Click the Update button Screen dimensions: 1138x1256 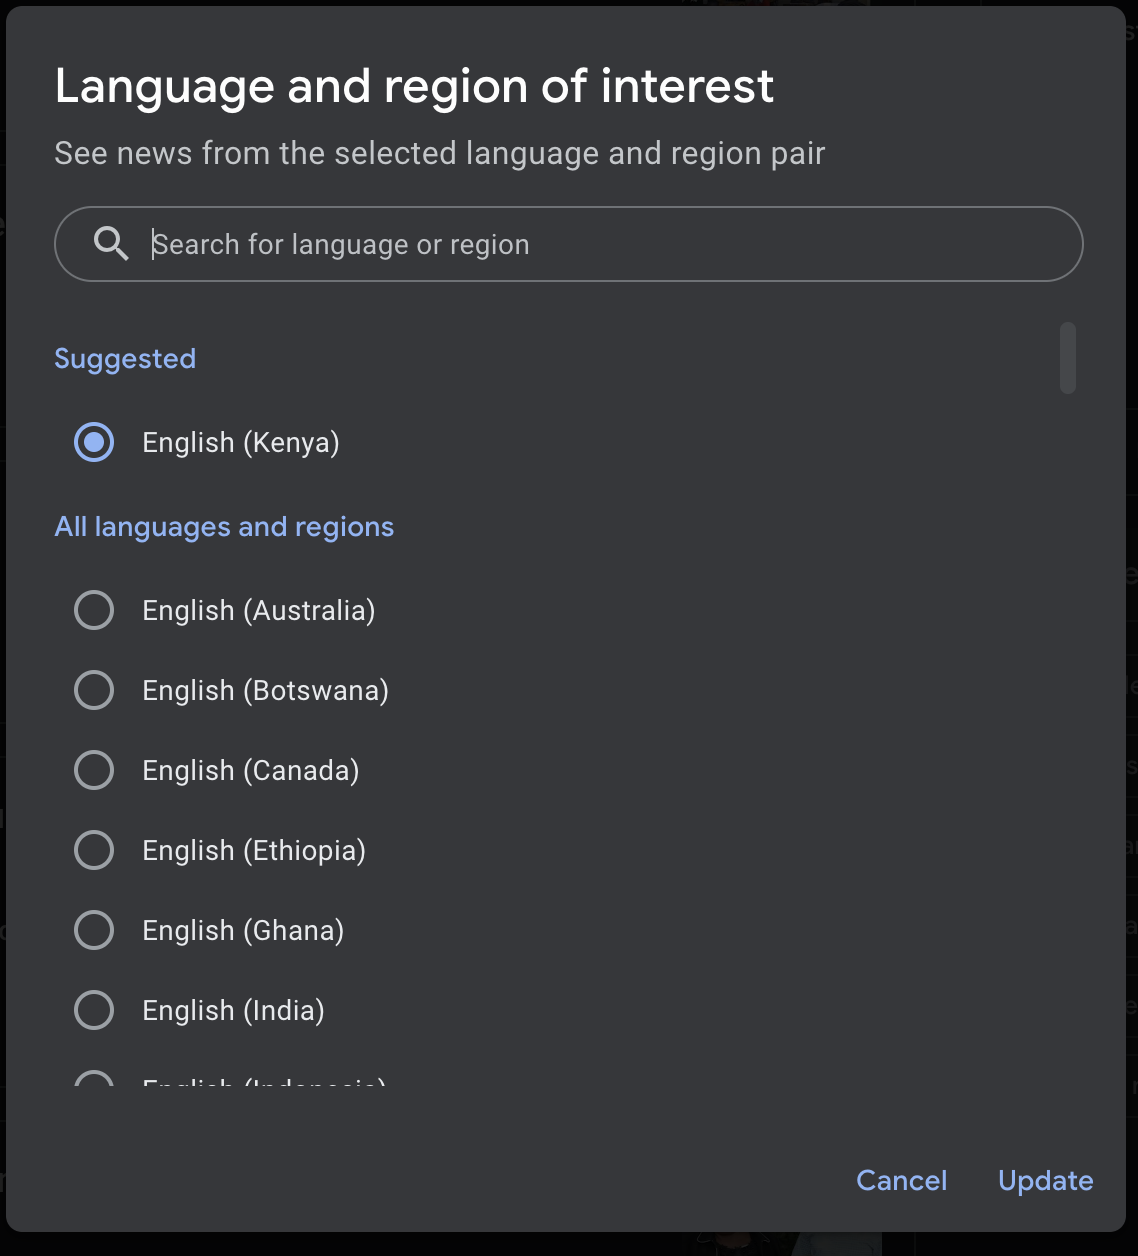pyautogui.click(x=1045, y=1180)
